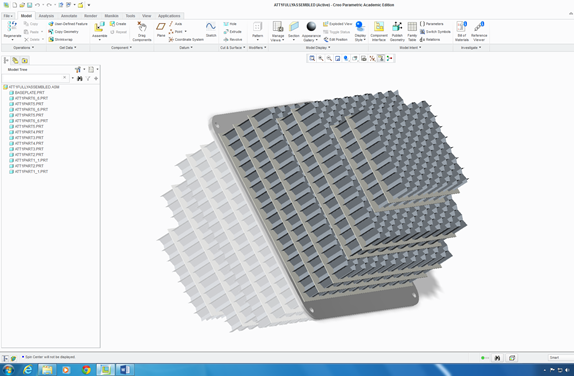This screenshot has width=574, height=376.
Task: Click the model tree search field
Action: coord(35,78)
